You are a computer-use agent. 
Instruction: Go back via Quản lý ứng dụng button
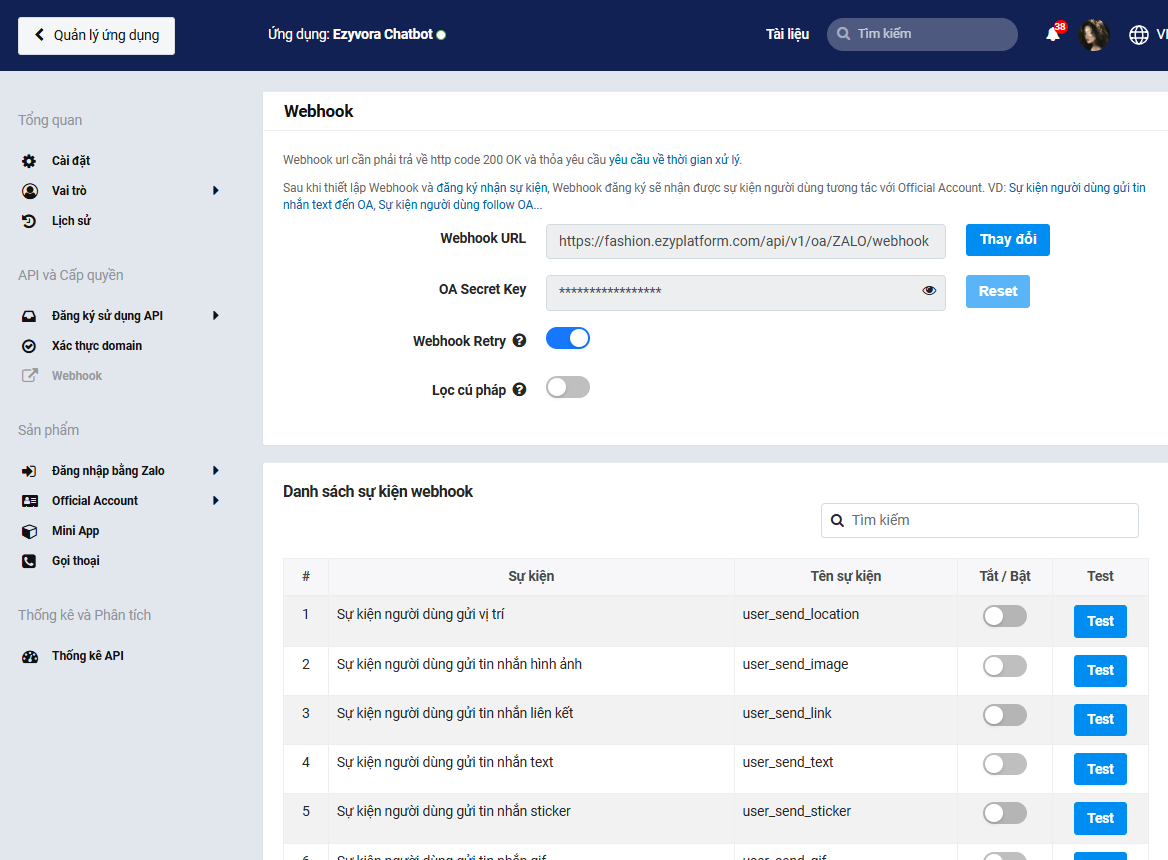point(97,36)
